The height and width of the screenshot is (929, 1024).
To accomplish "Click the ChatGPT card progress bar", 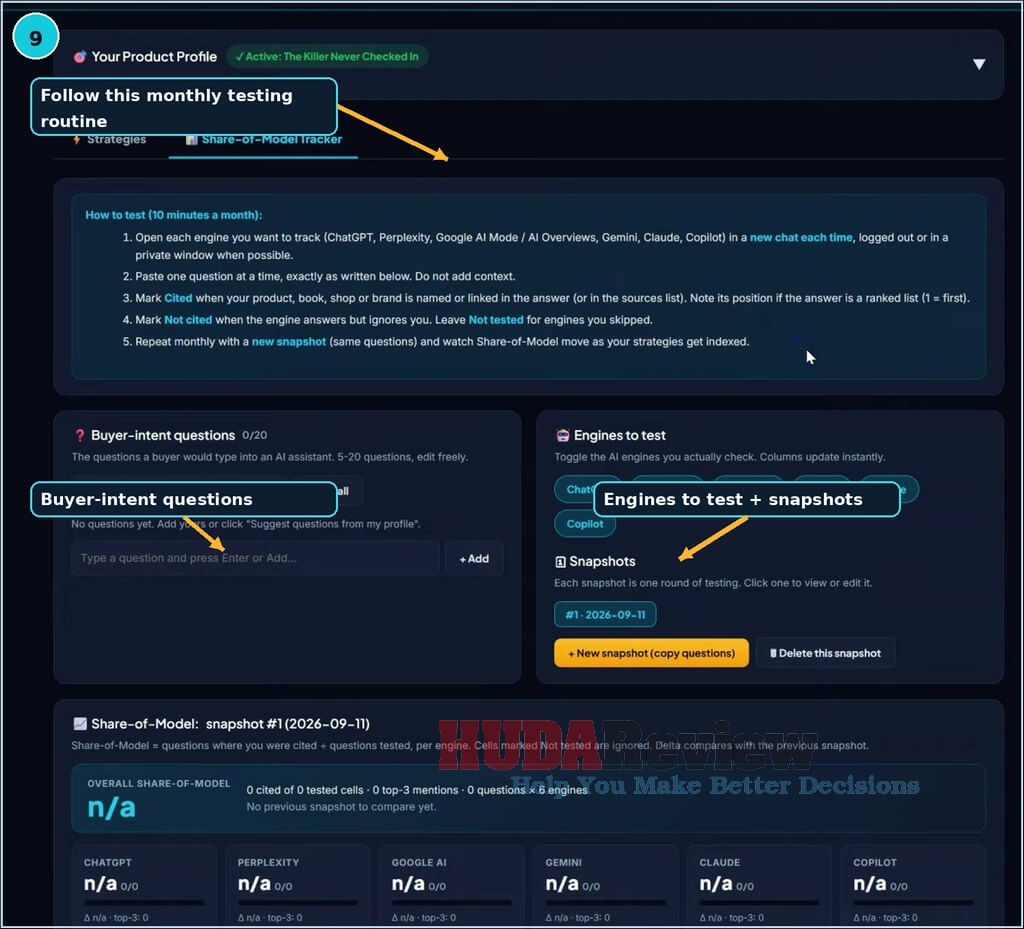I will tap(144, 903).
